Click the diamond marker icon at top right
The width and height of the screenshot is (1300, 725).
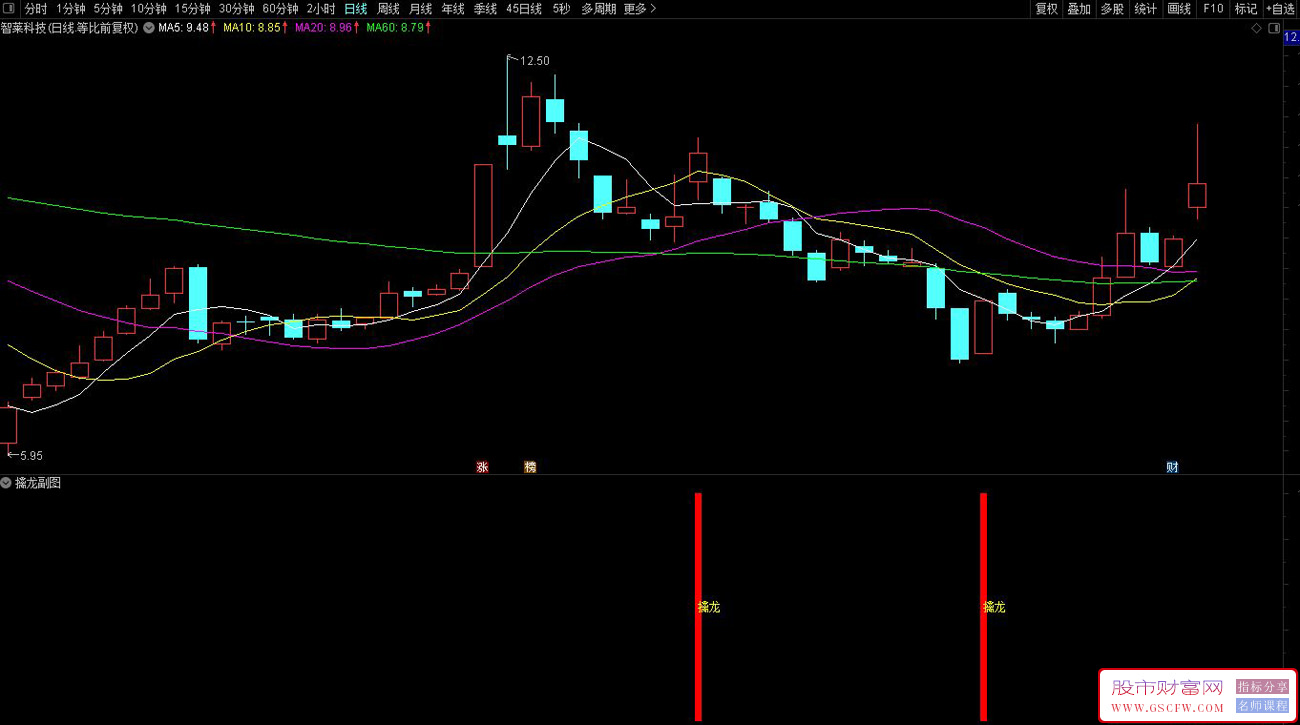1257,28
